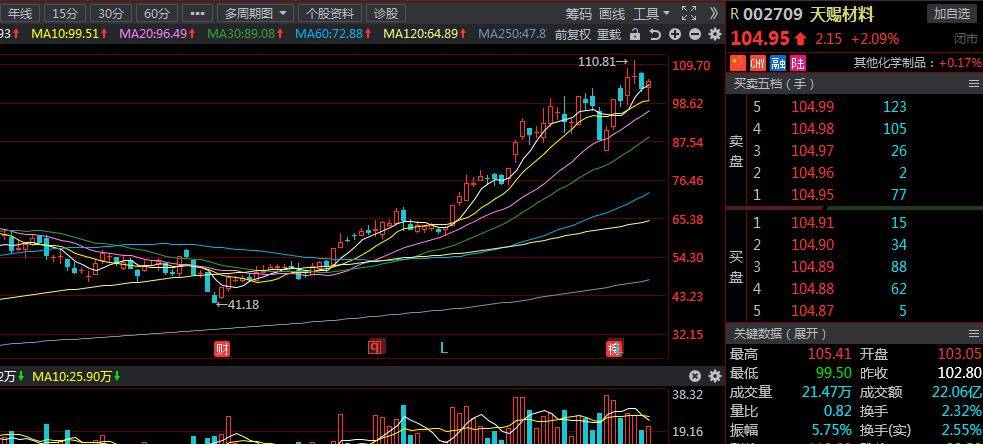Expand the 工具 tools dropdown
The height and width of the screenshot is (444, 983).
pyautogui.click(x=652, y=13)
